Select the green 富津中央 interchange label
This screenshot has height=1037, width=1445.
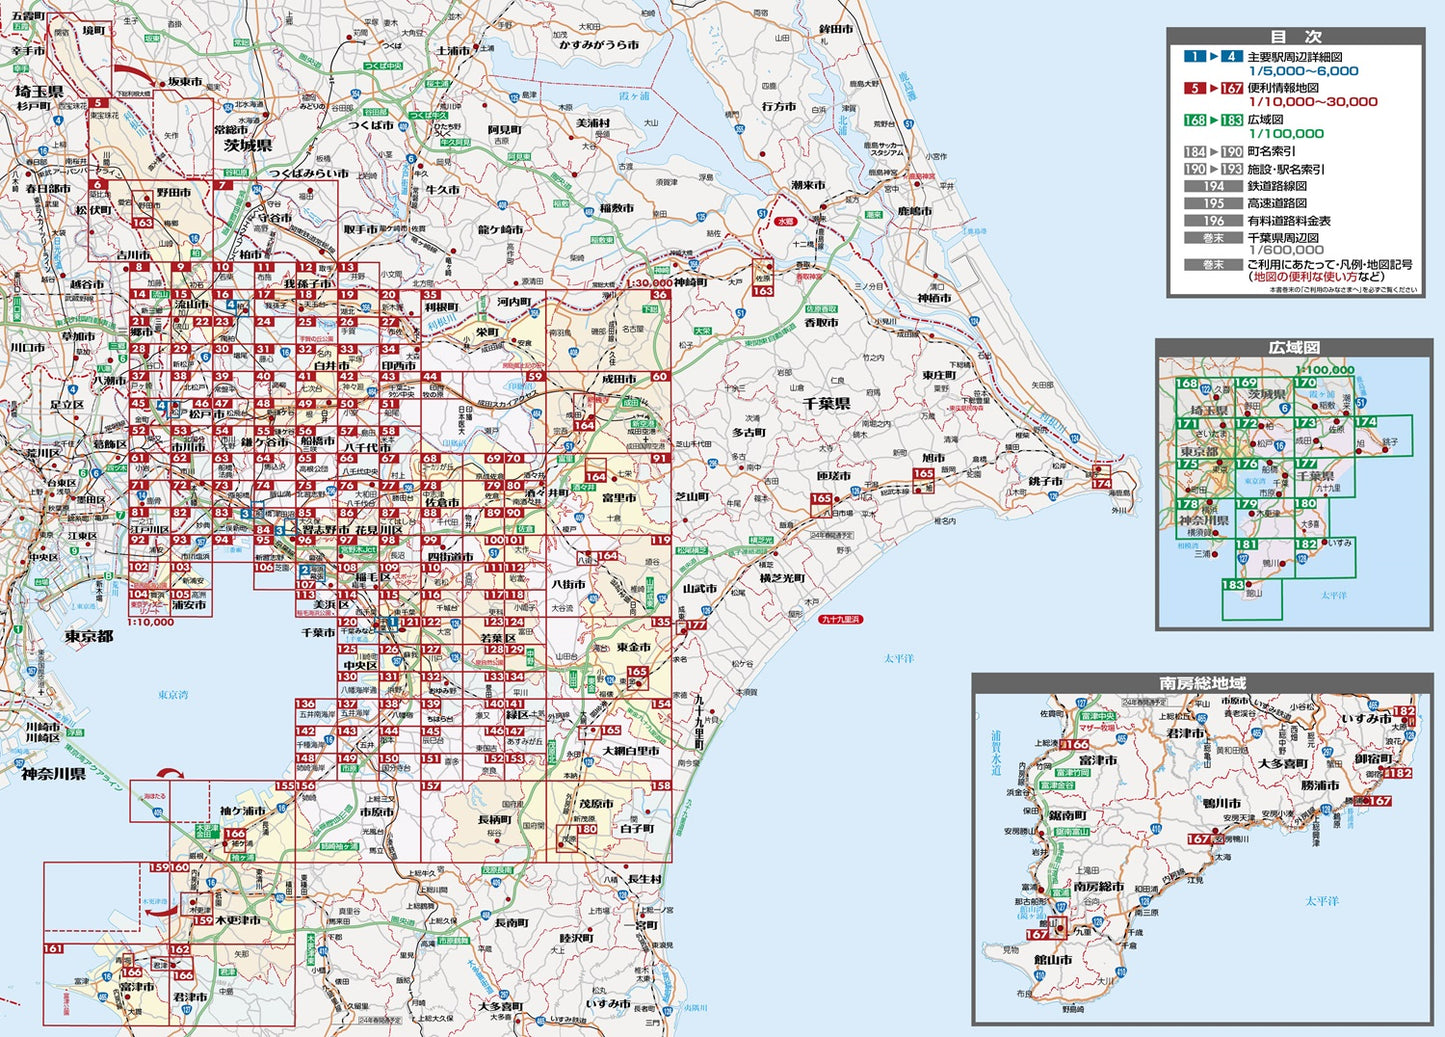1097,716
